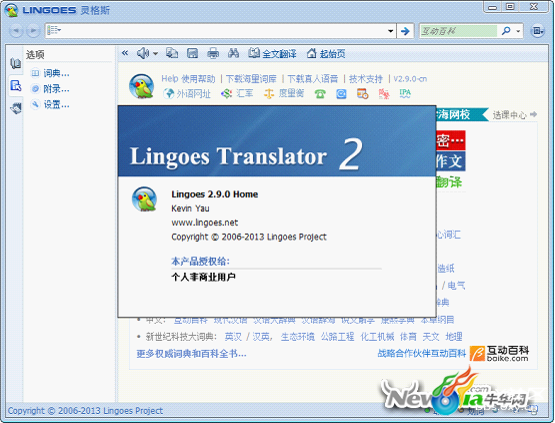Open 全文翻译 full text translation
Image resolution: width=555 pixels, height=423 pixels.
pyautogui.click(x=272, y=53)
